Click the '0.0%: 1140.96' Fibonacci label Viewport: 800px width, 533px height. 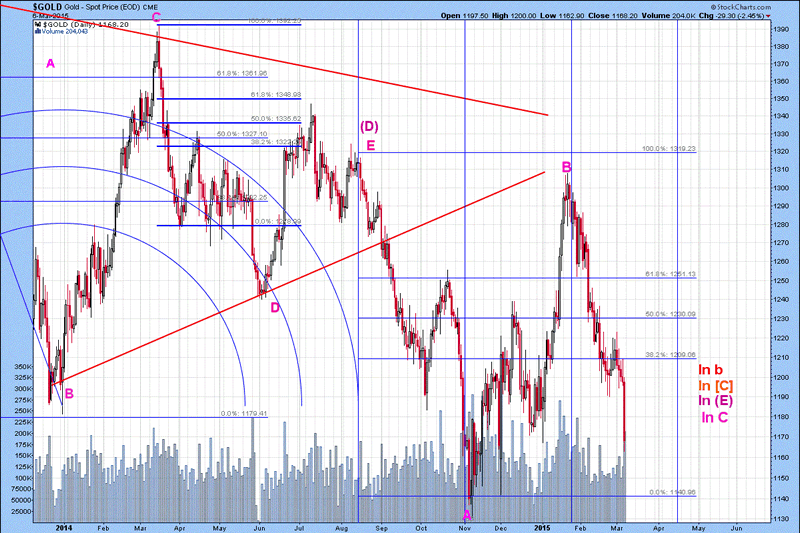click(x=672, y=493)
